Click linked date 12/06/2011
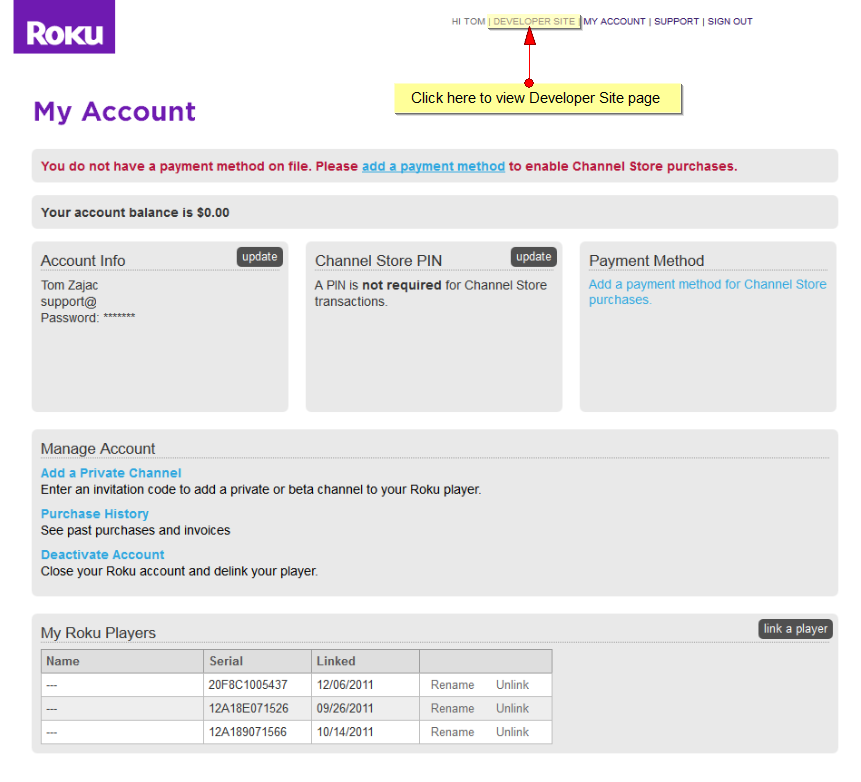The image size is (861, 782). [x=345, y=685]
